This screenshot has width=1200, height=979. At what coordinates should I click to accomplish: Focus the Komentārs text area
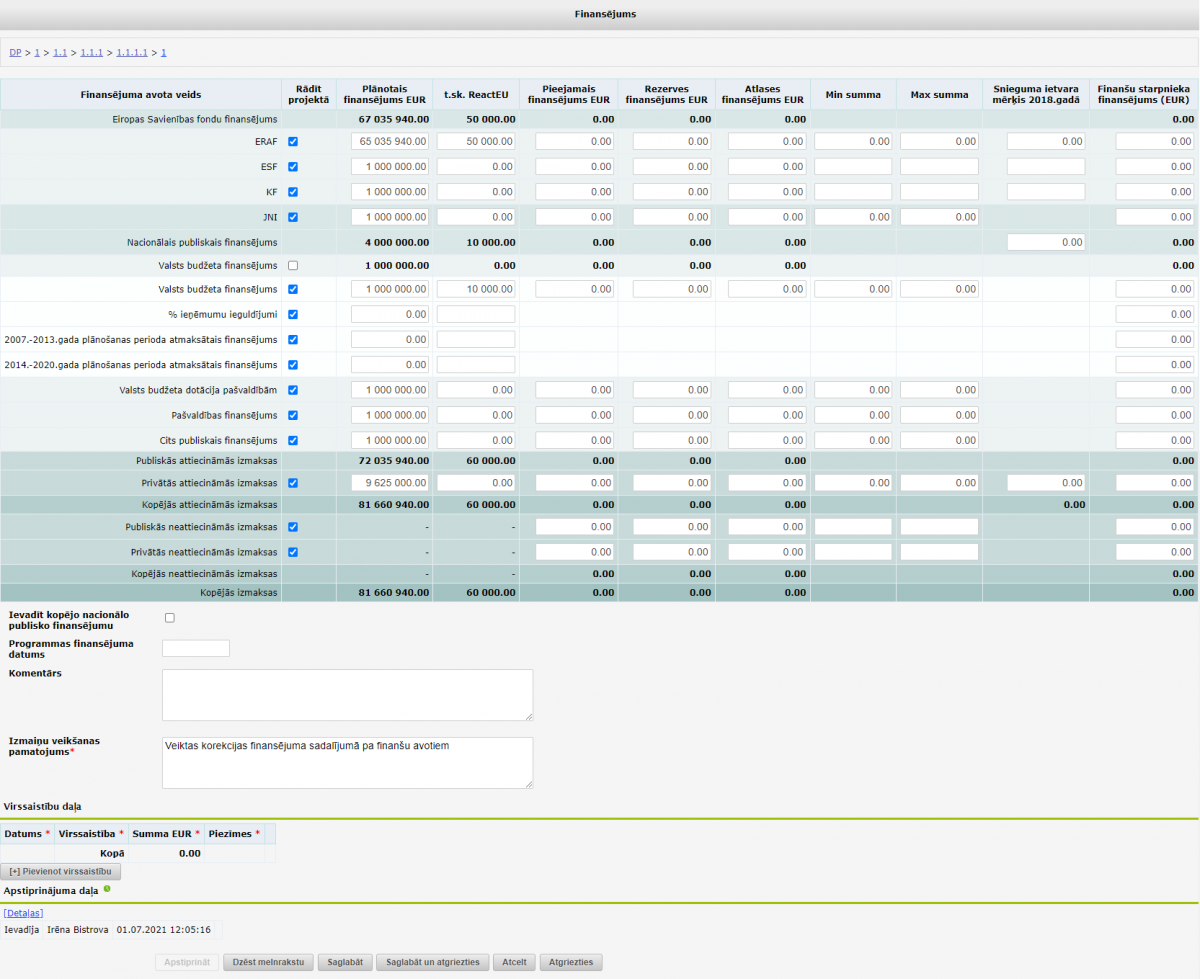pyautogui.click(x=347, y=694)
